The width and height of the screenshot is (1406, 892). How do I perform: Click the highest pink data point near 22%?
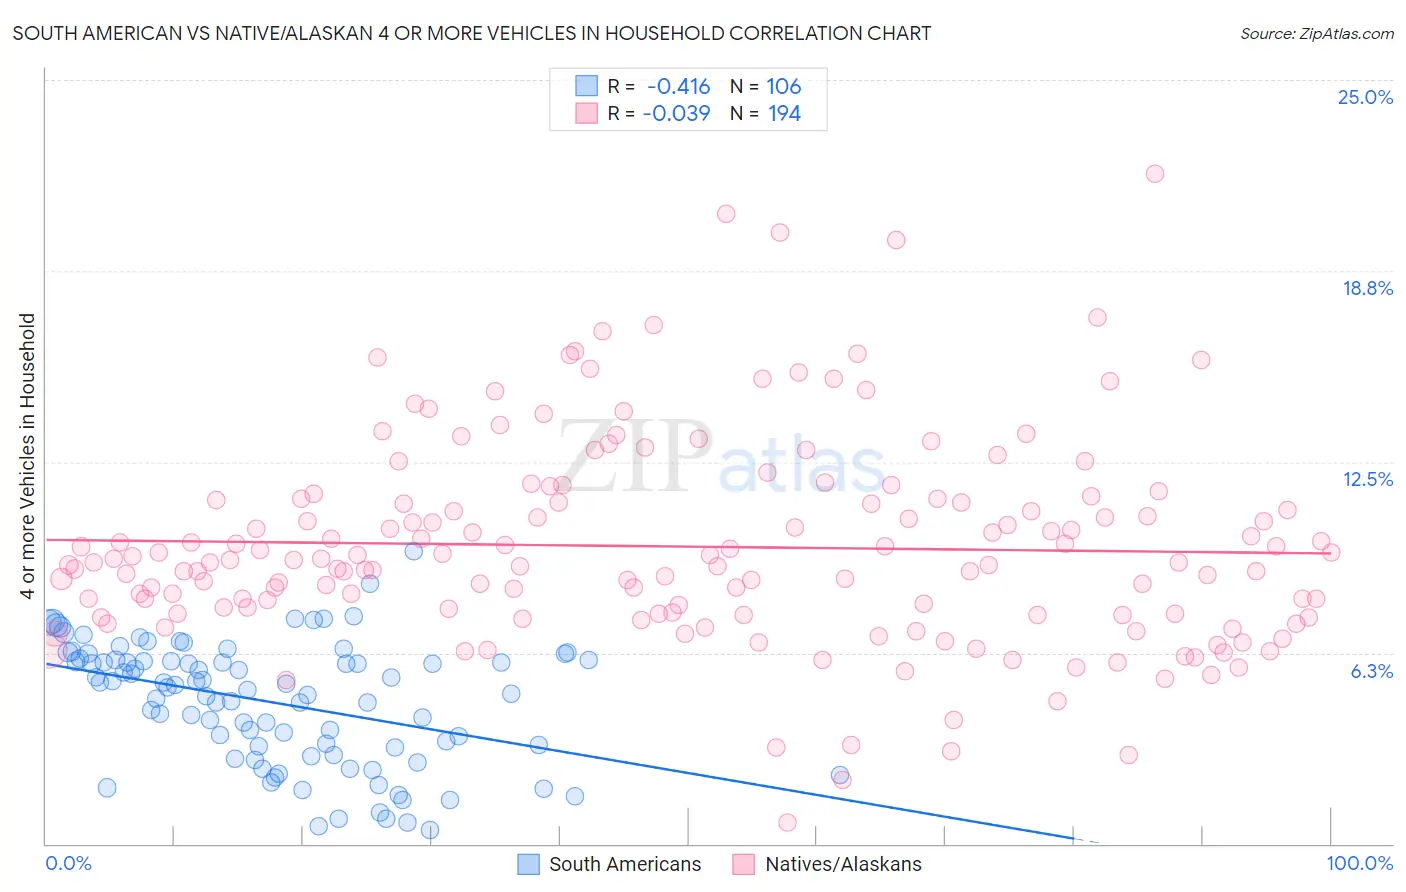[1155, 173]
